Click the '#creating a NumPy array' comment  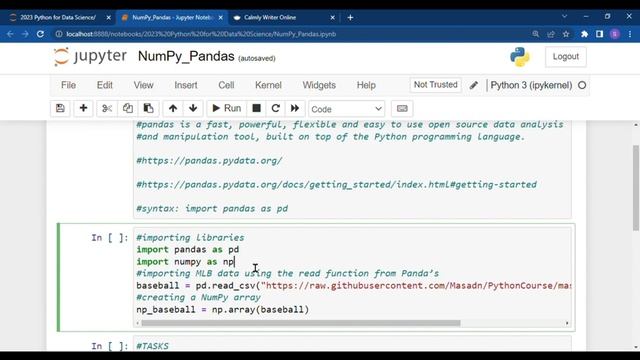click(198, 298)
